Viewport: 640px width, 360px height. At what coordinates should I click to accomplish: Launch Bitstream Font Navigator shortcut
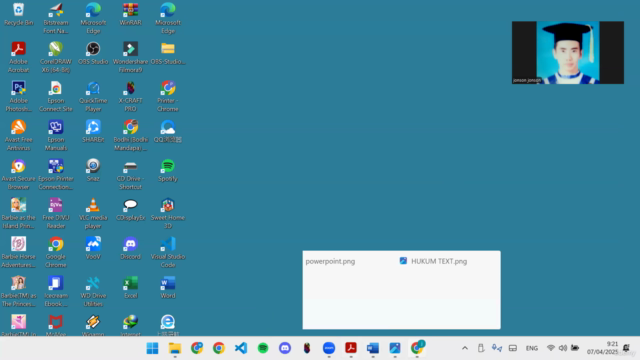pyautogui.click(x=56, y=18)
